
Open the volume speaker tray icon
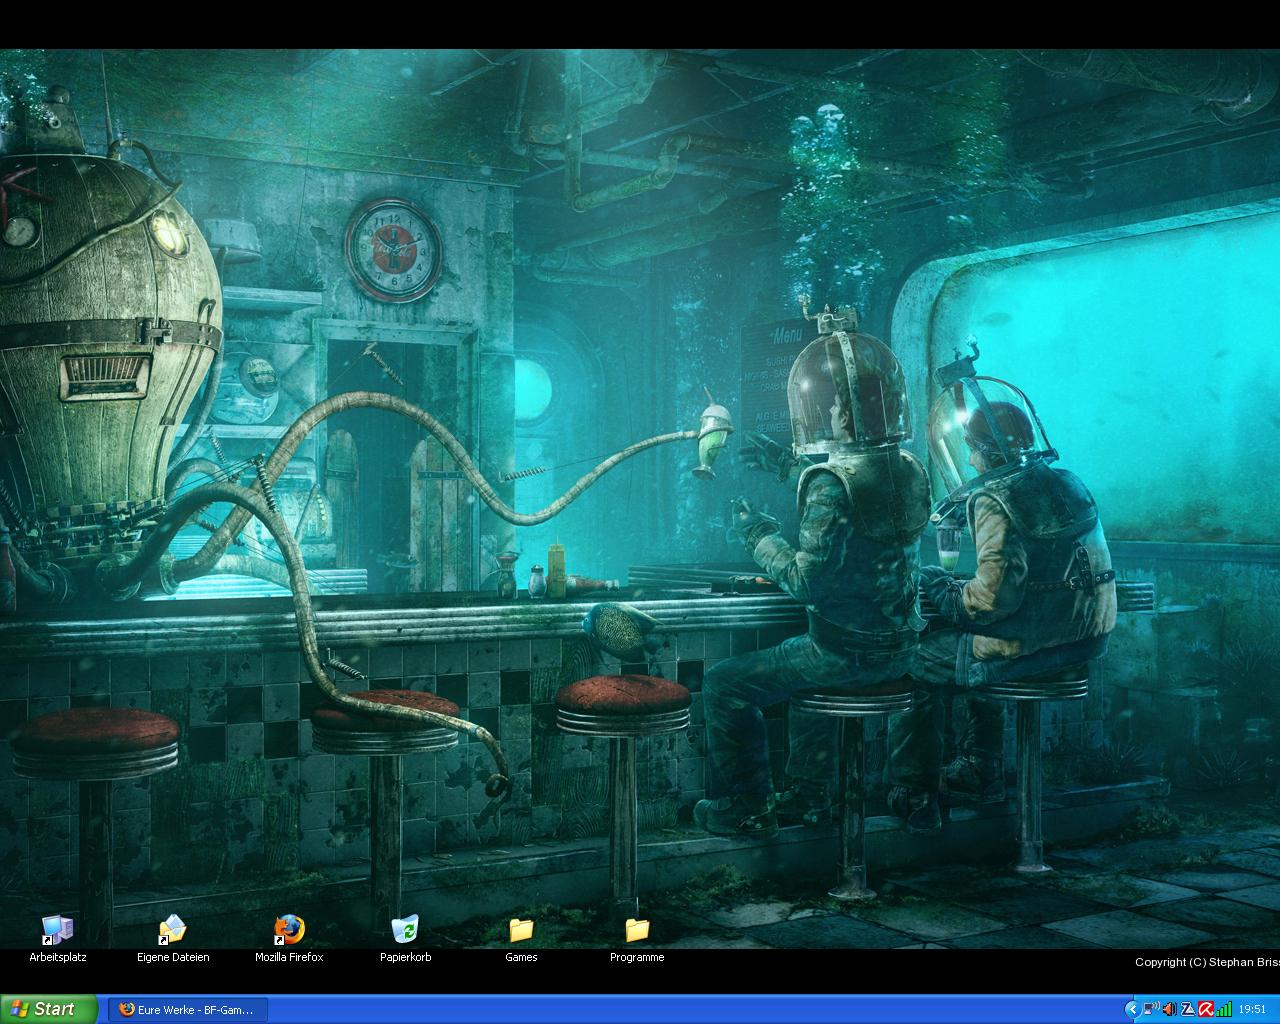coord(1170,1009)
